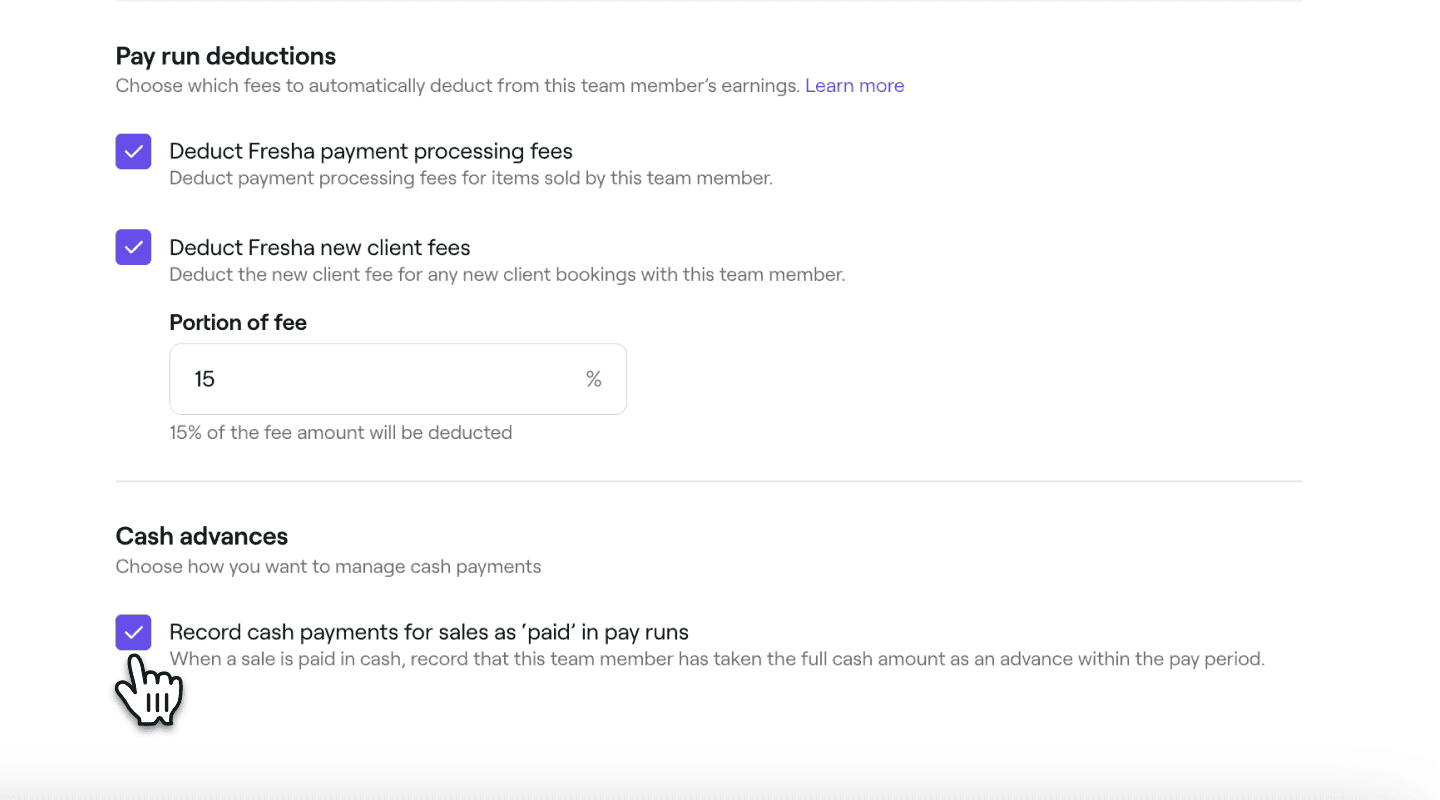
Task: Click the 'Portion of fee' label
Action: pyautogui.click(x=238, y=323)
